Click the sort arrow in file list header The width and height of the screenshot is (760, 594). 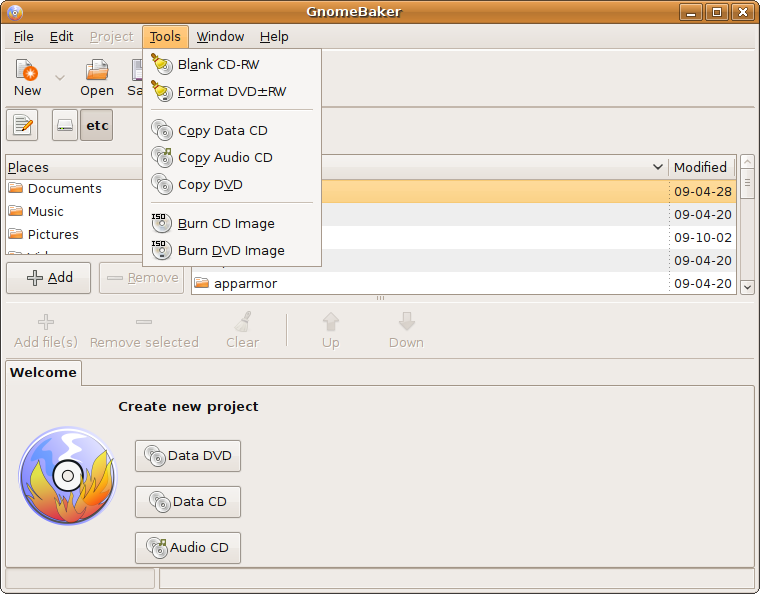658,167
